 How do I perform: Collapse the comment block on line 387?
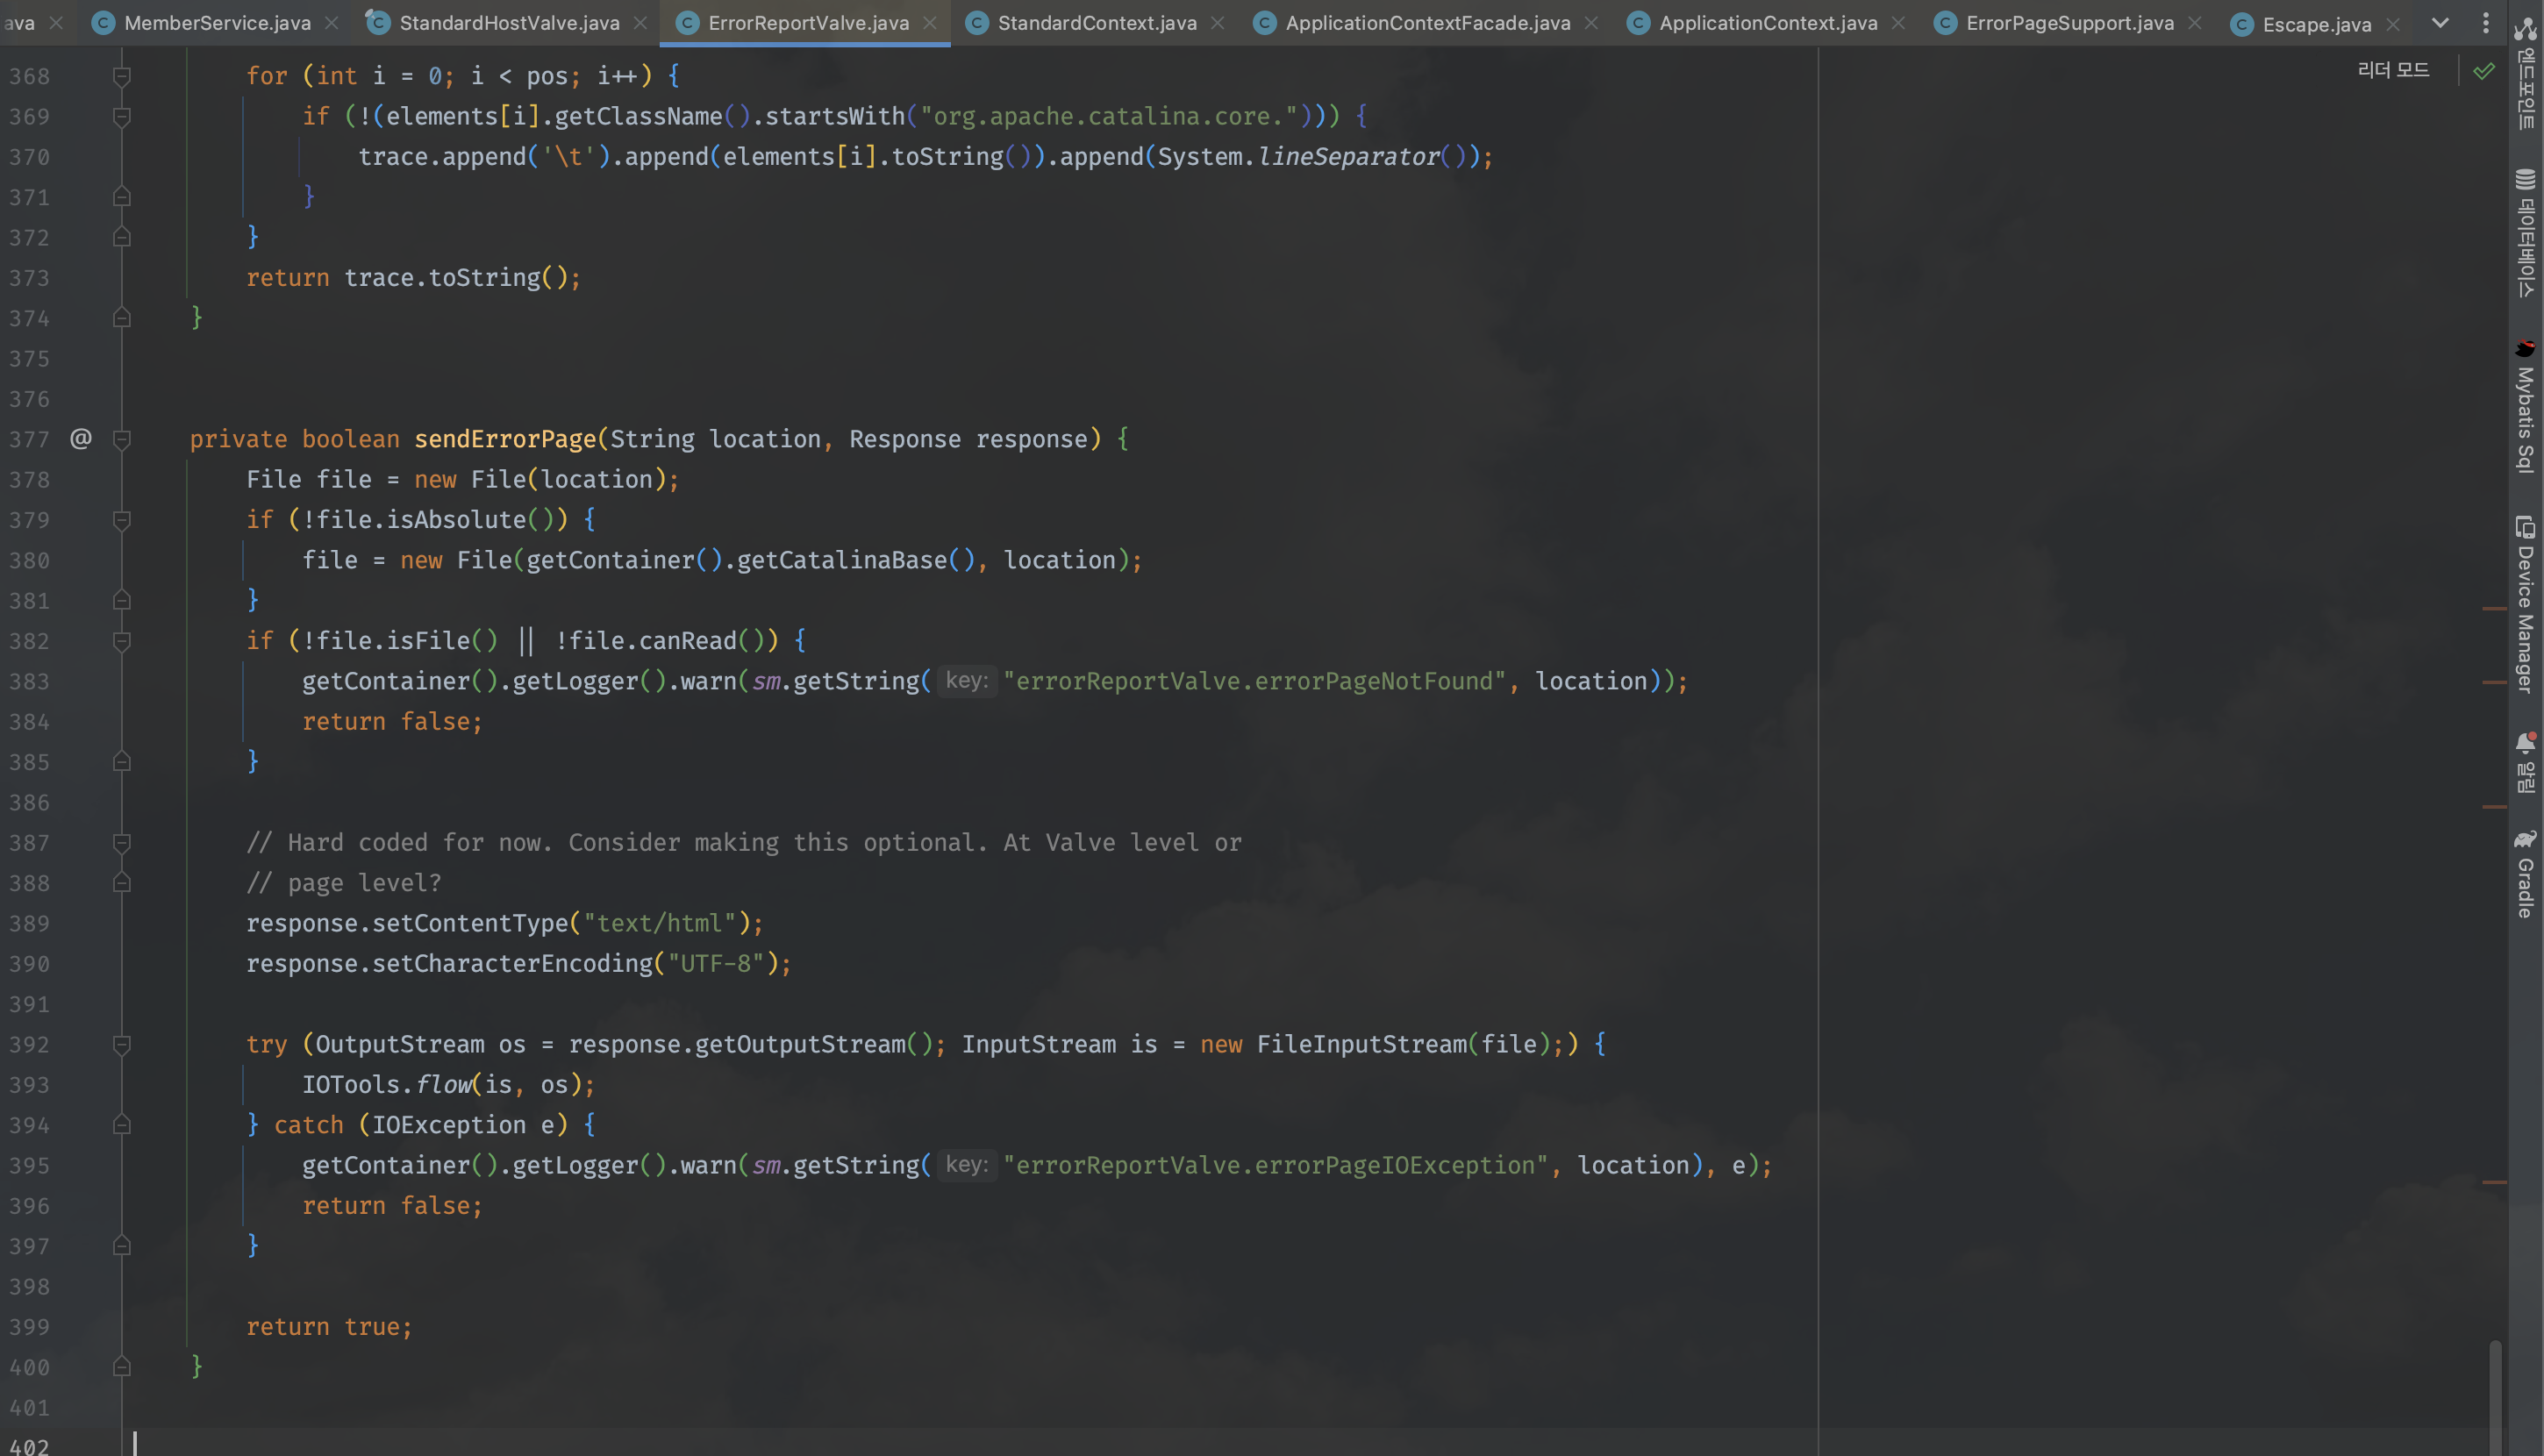122,843
